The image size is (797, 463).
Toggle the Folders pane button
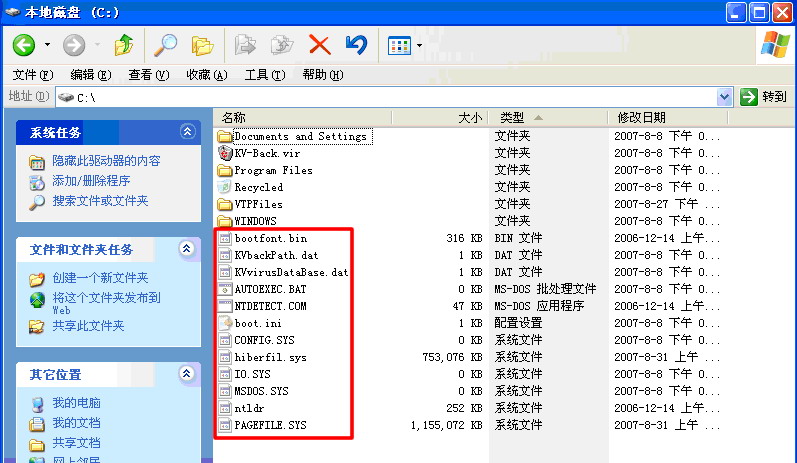point(202,45)
